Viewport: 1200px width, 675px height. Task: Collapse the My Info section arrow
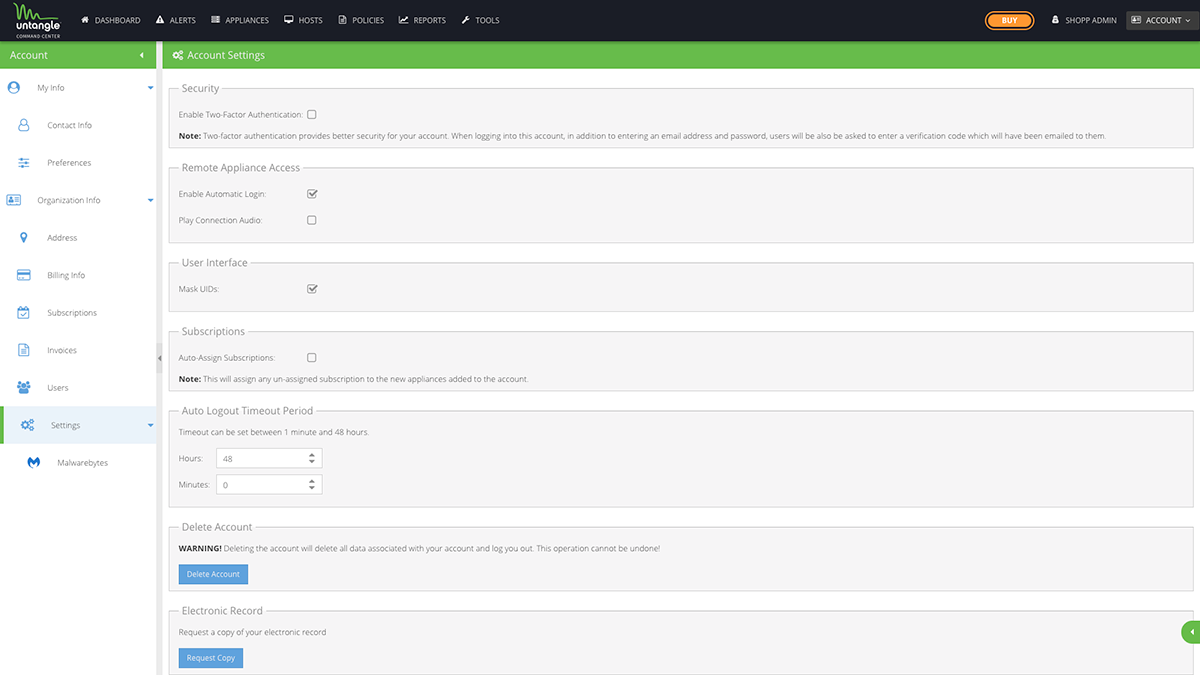click(x=151, y=88)
